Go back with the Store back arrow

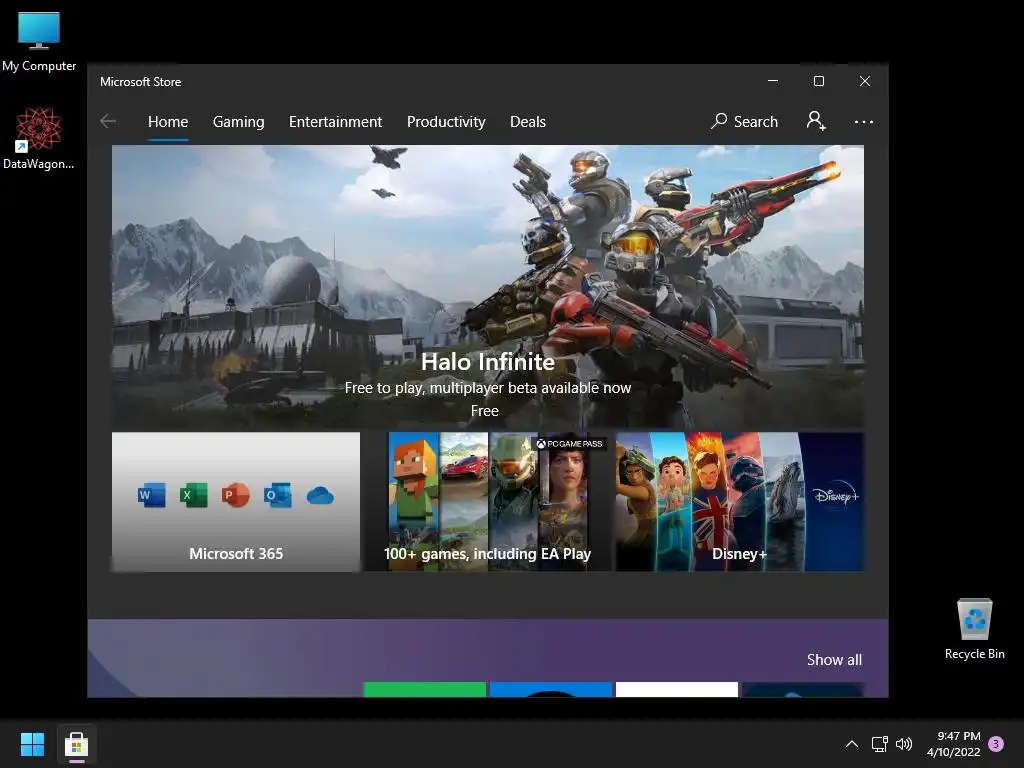pyautogui.click(x=108, y=121)
